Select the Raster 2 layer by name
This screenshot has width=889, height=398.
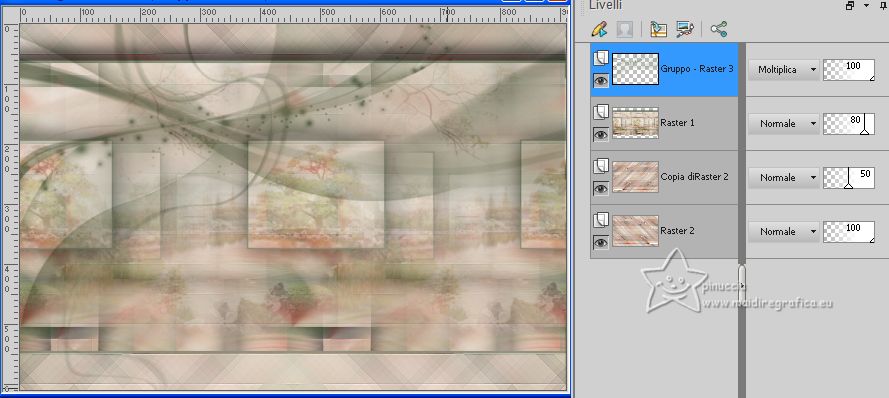point(677,231)
